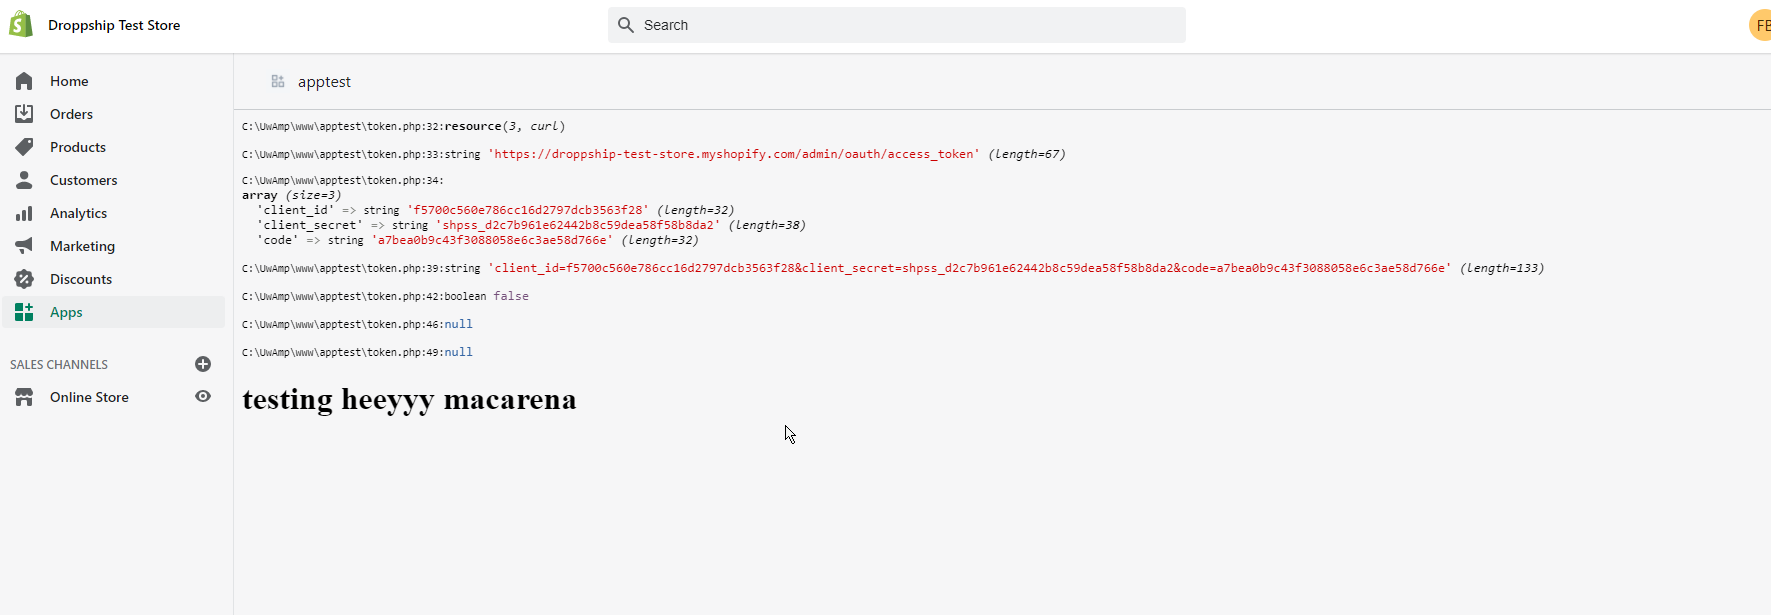
Task: View Online Store via eye icon
Action: coord(203,397)
